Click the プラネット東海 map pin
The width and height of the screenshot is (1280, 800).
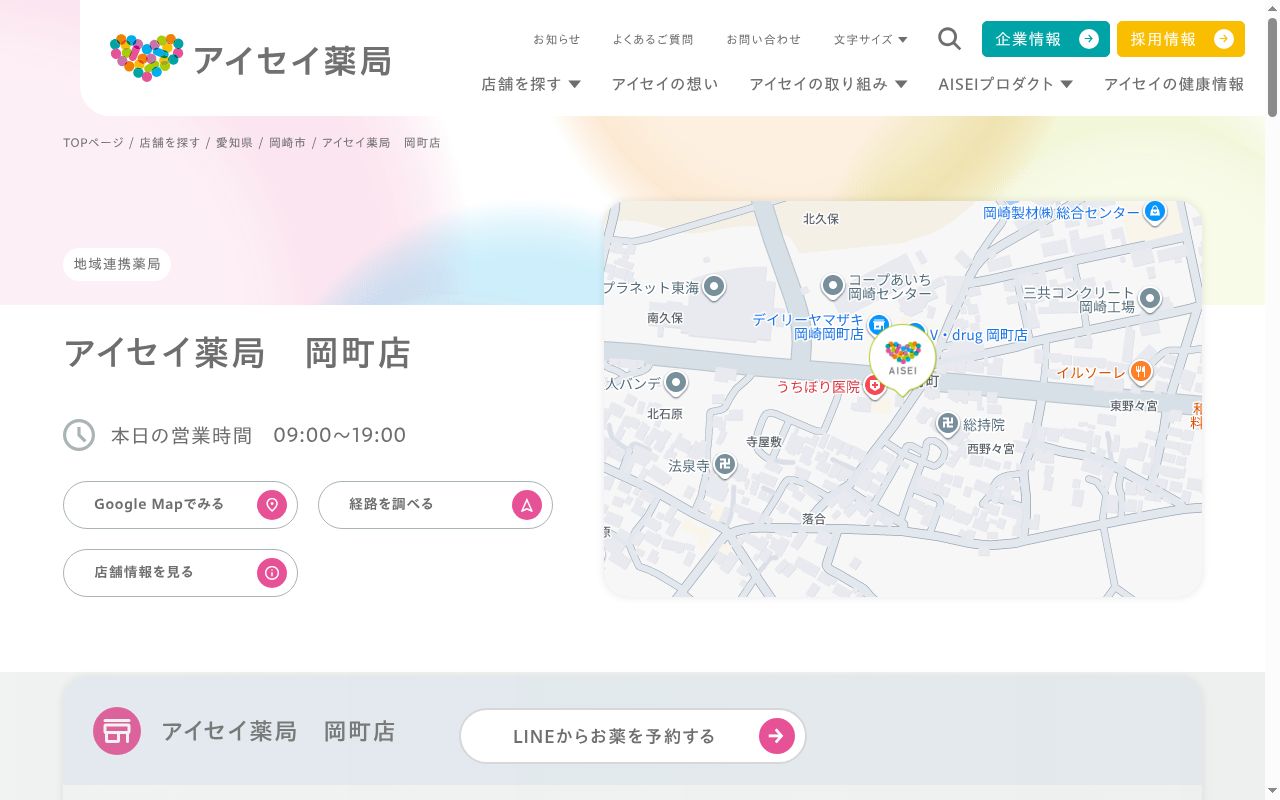(714, 288)
